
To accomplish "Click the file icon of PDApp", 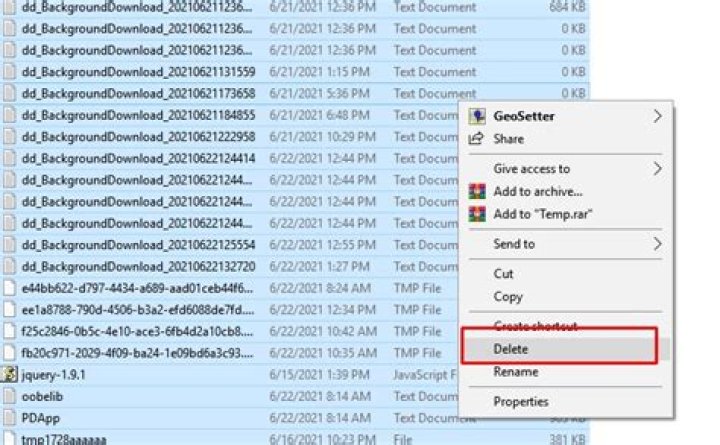I will pos(9,417).
